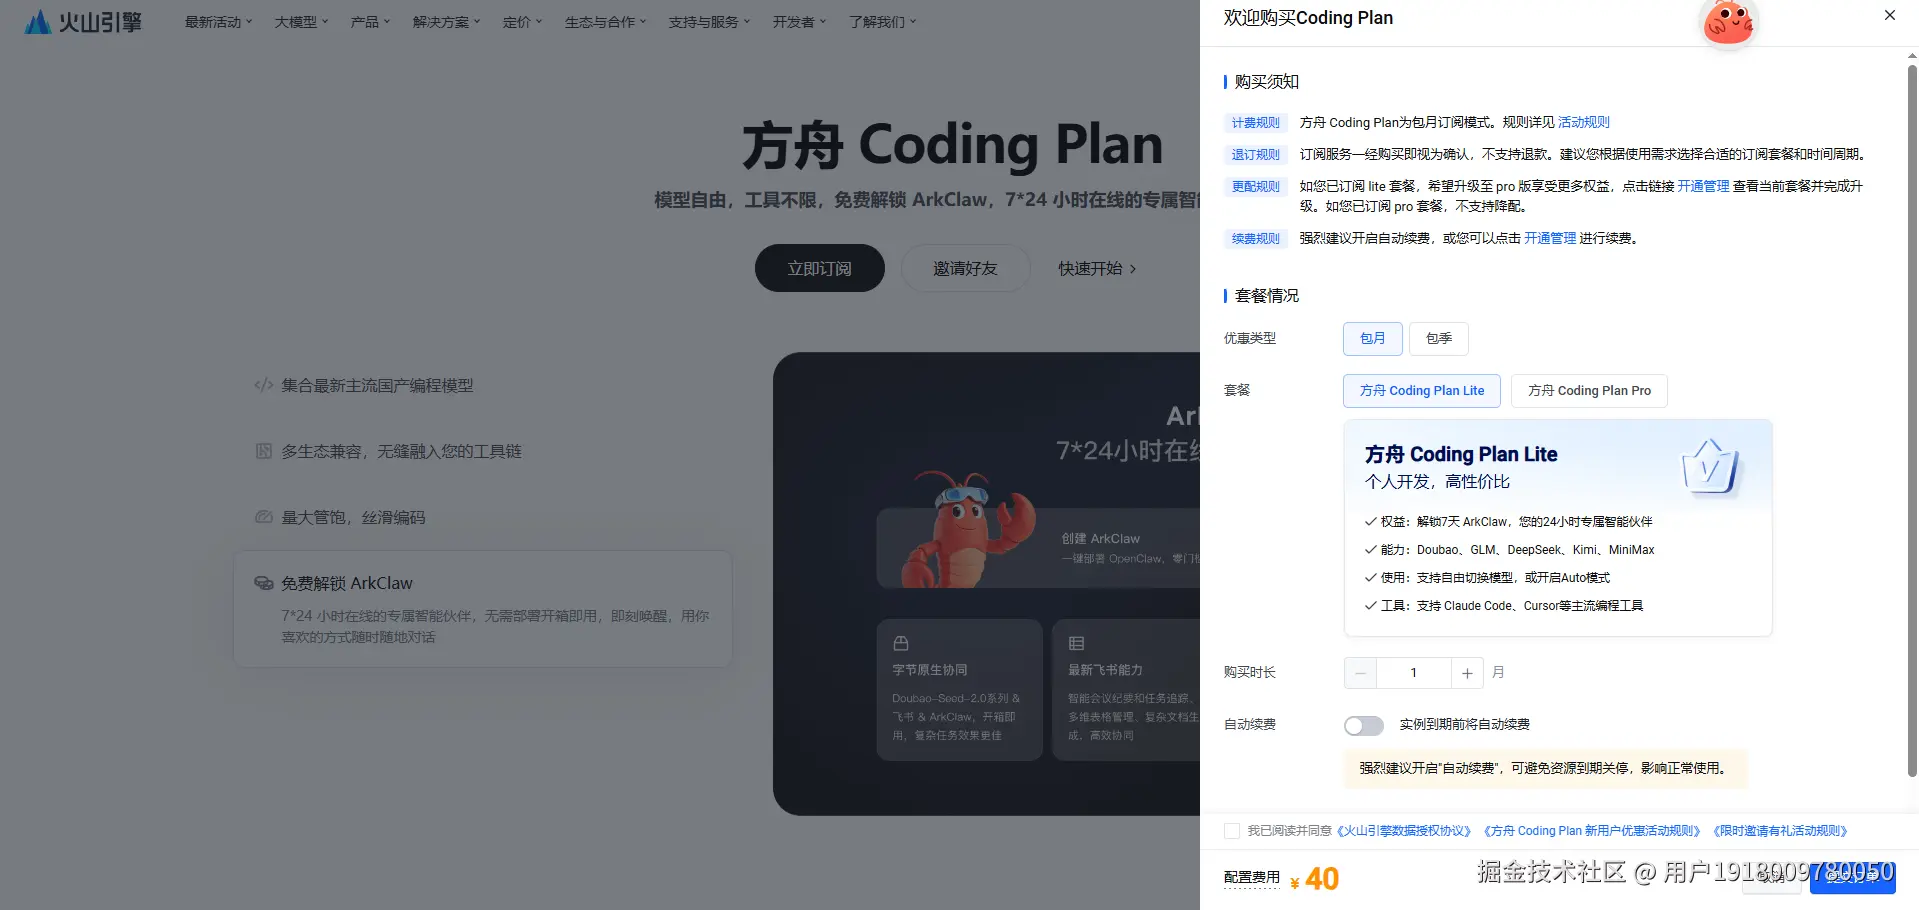Viewport: 1919px width, 910px height.
Task: Expand the 解决方案 navigation menu
Action: pos(446,22)
